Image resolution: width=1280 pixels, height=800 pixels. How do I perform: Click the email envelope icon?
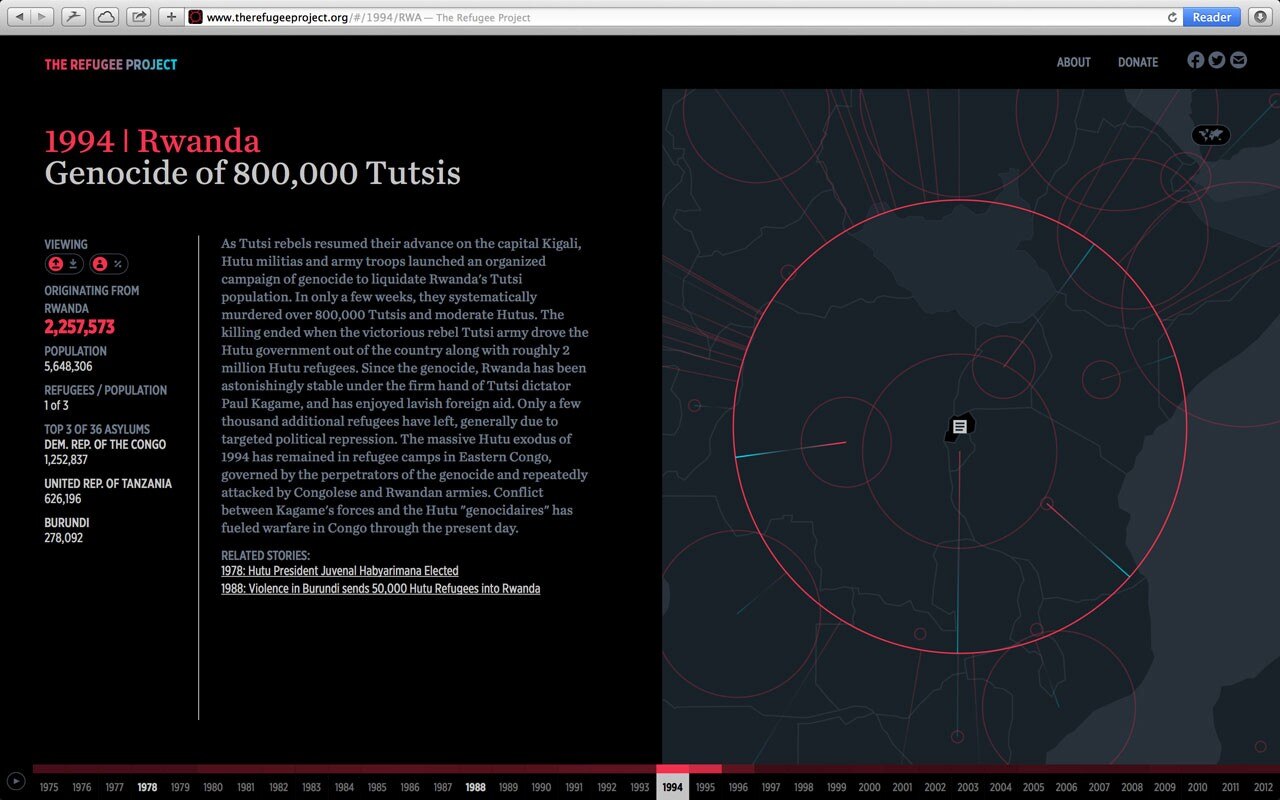click(x=1238, y=60)
